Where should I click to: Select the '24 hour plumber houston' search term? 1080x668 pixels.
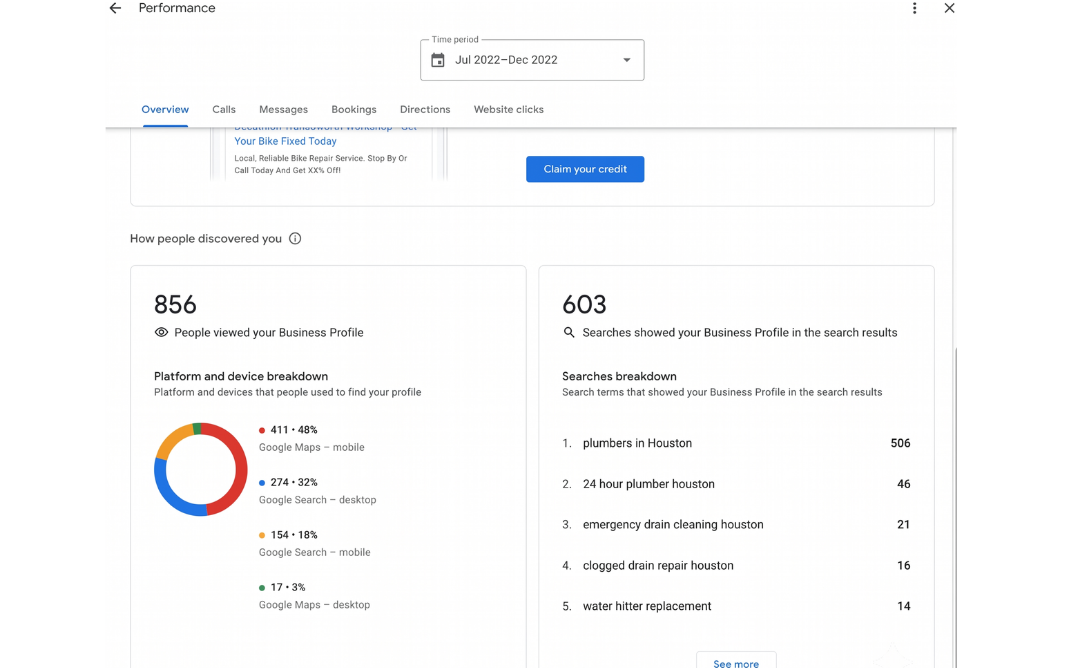648,483
